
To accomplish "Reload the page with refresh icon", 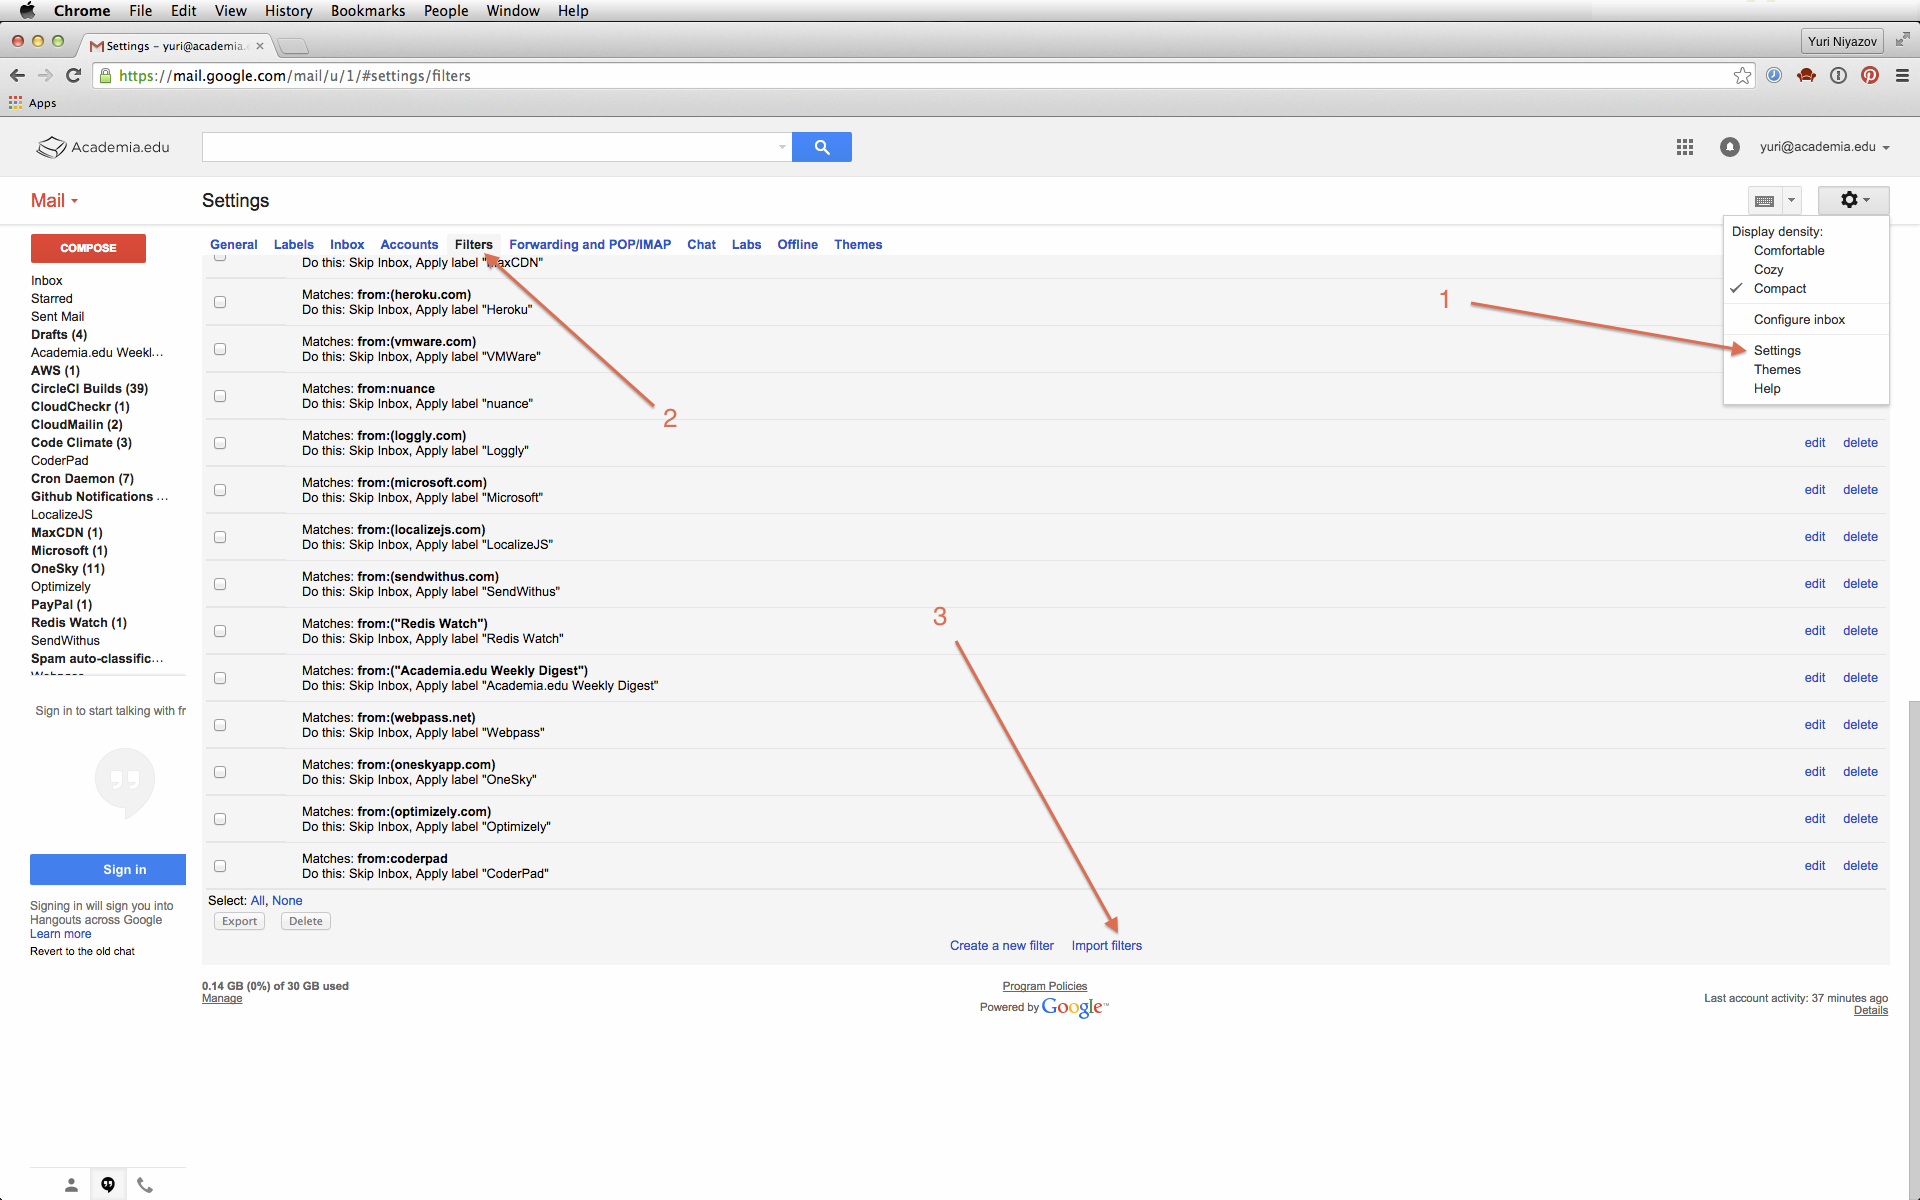I will click(x=73, y=76).
